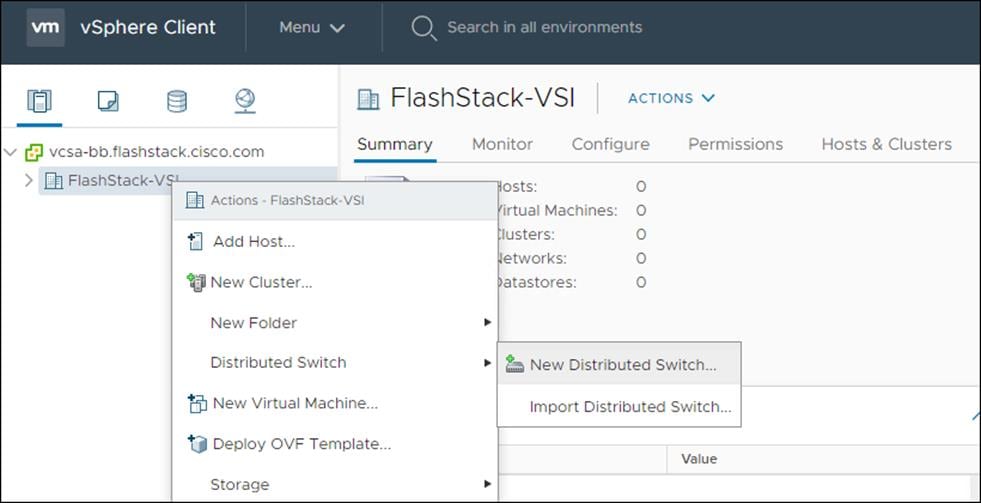Expand the FlashStack-VSI tree node
This screenshot has width=981, height=503.
pyautogui.click(x=29, y=181)
